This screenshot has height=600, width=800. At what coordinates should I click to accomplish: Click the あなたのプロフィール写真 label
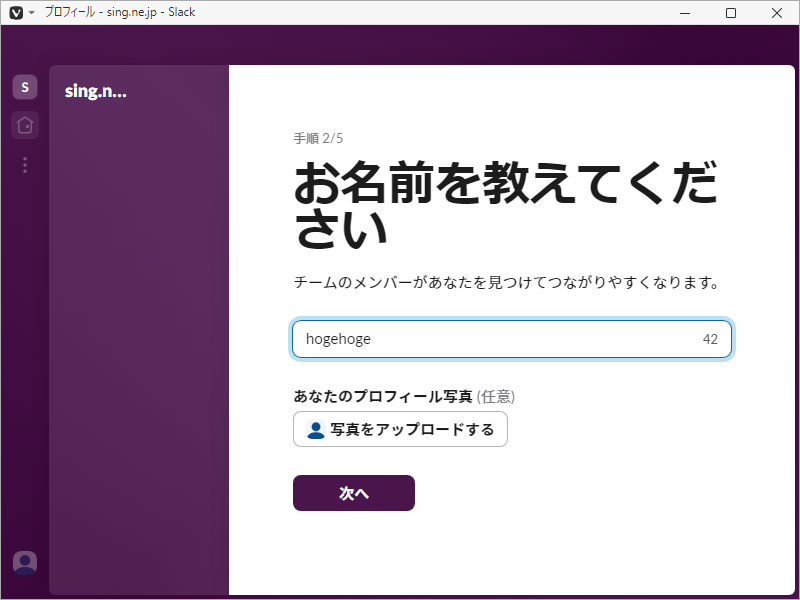tap(383, 396)
